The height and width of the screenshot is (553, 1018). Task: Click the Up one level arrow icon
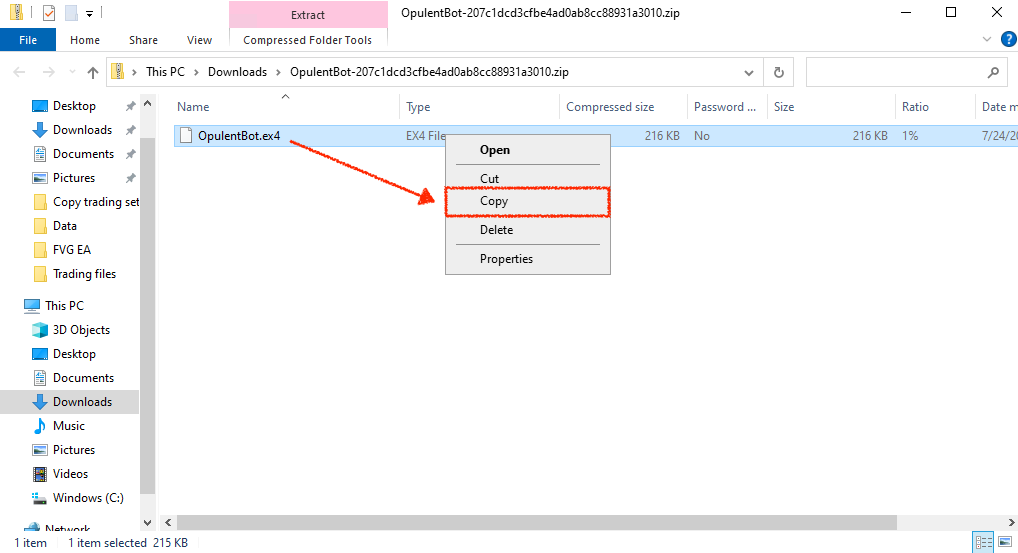coord(93,72)
